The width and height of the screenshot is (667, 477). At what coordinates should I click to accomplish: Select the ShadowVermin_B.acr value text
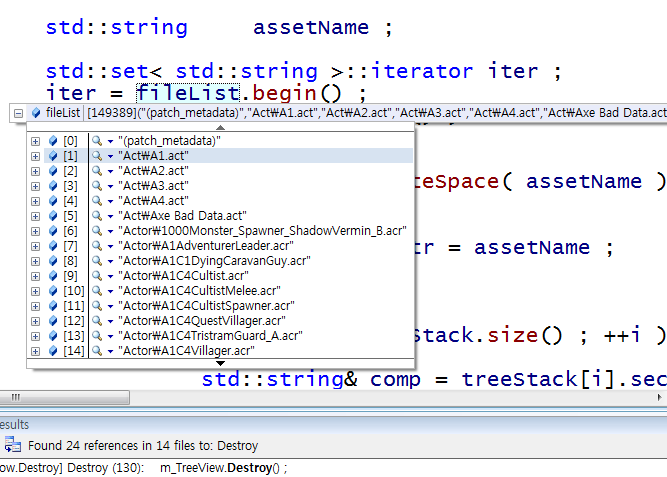(x=262, y=231)
